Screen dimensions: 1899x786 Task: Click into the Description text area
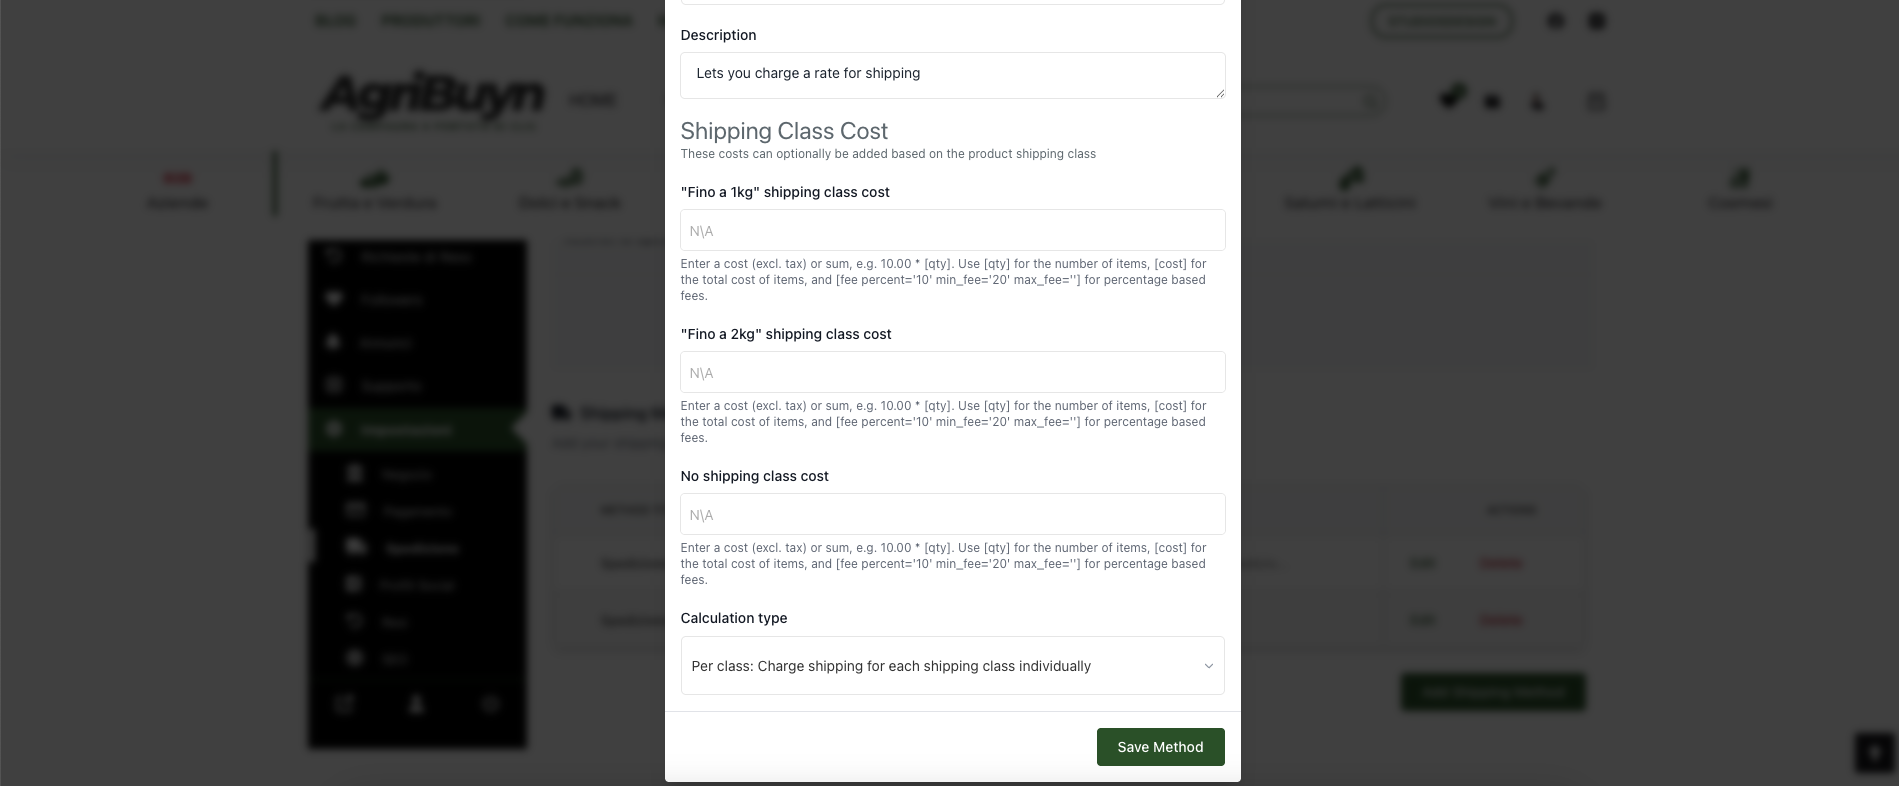(x=952, y=75)
